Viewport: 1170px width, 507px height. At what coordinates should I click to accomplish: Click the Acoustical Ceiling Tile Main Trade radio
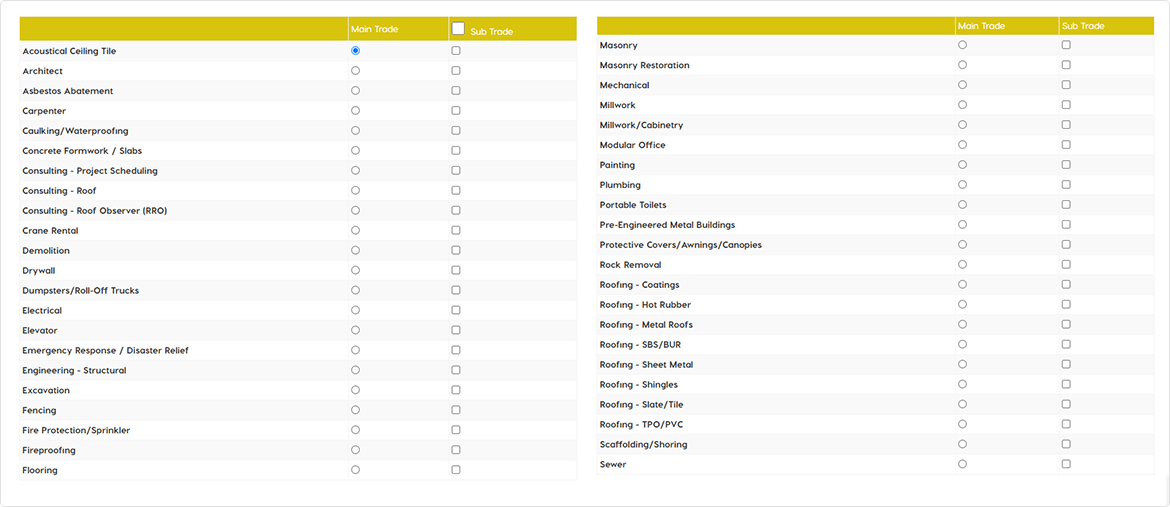click(355, 51)
